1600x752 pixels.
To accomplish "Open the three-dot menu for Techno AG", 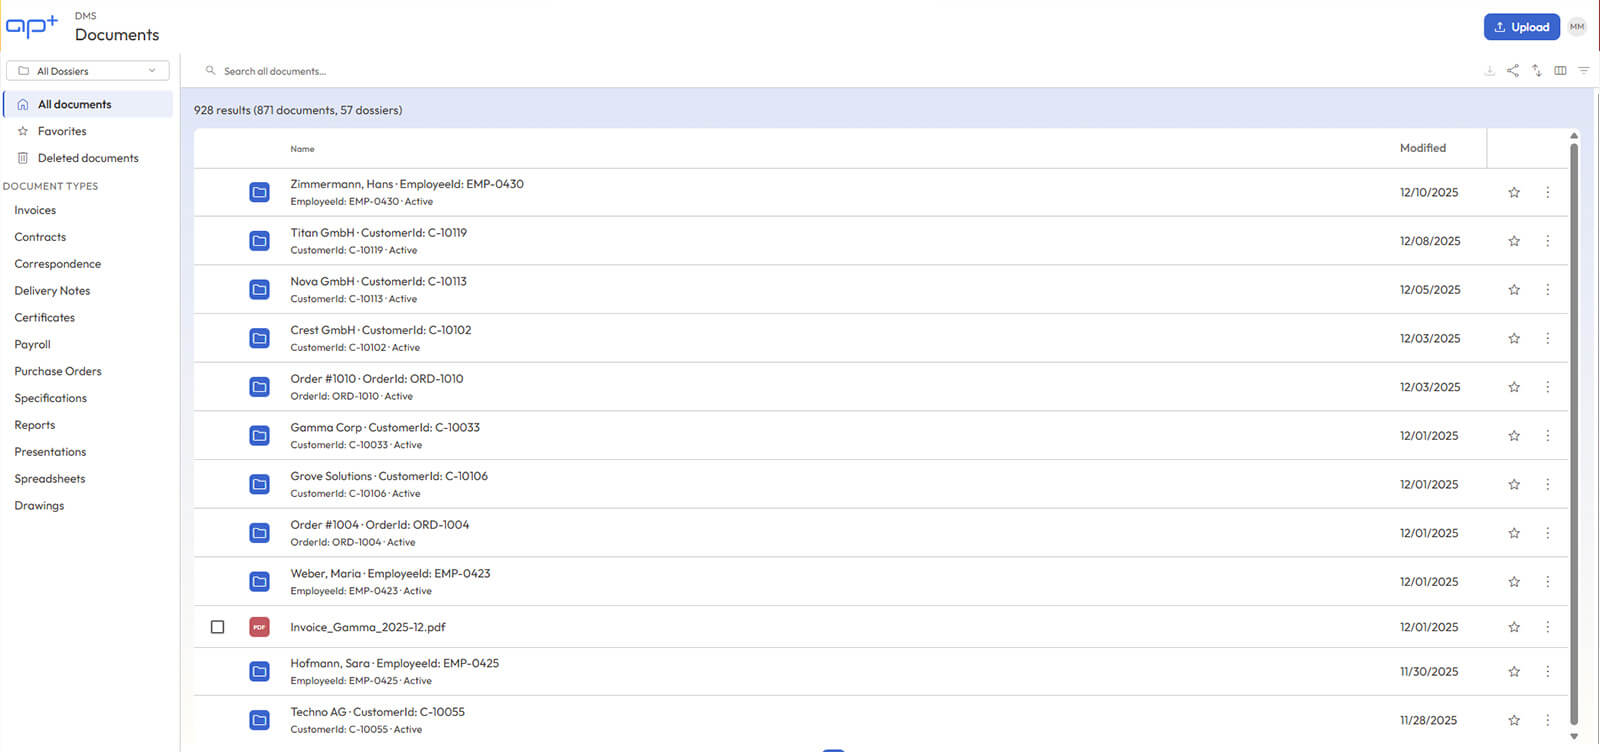I will 1547,720.
